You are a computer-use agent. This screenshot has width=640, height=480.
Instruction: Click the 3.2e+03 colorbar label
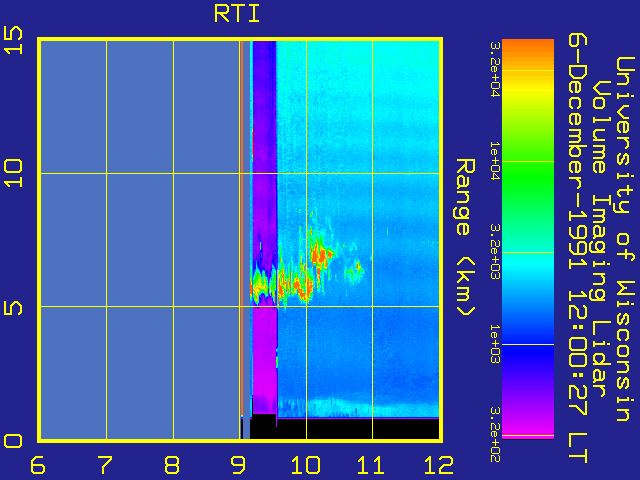pyautogui.click(x=495, y=251)
